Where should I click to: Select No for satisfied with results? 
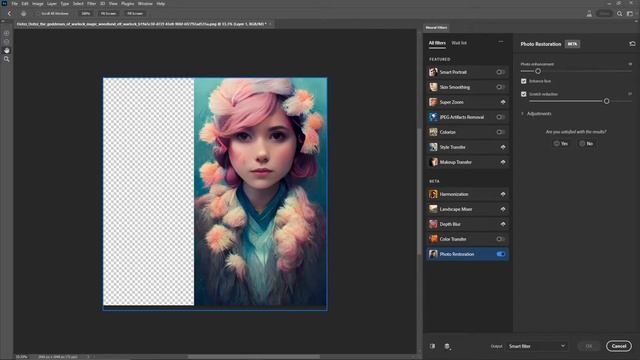click(x=586, y=144)
